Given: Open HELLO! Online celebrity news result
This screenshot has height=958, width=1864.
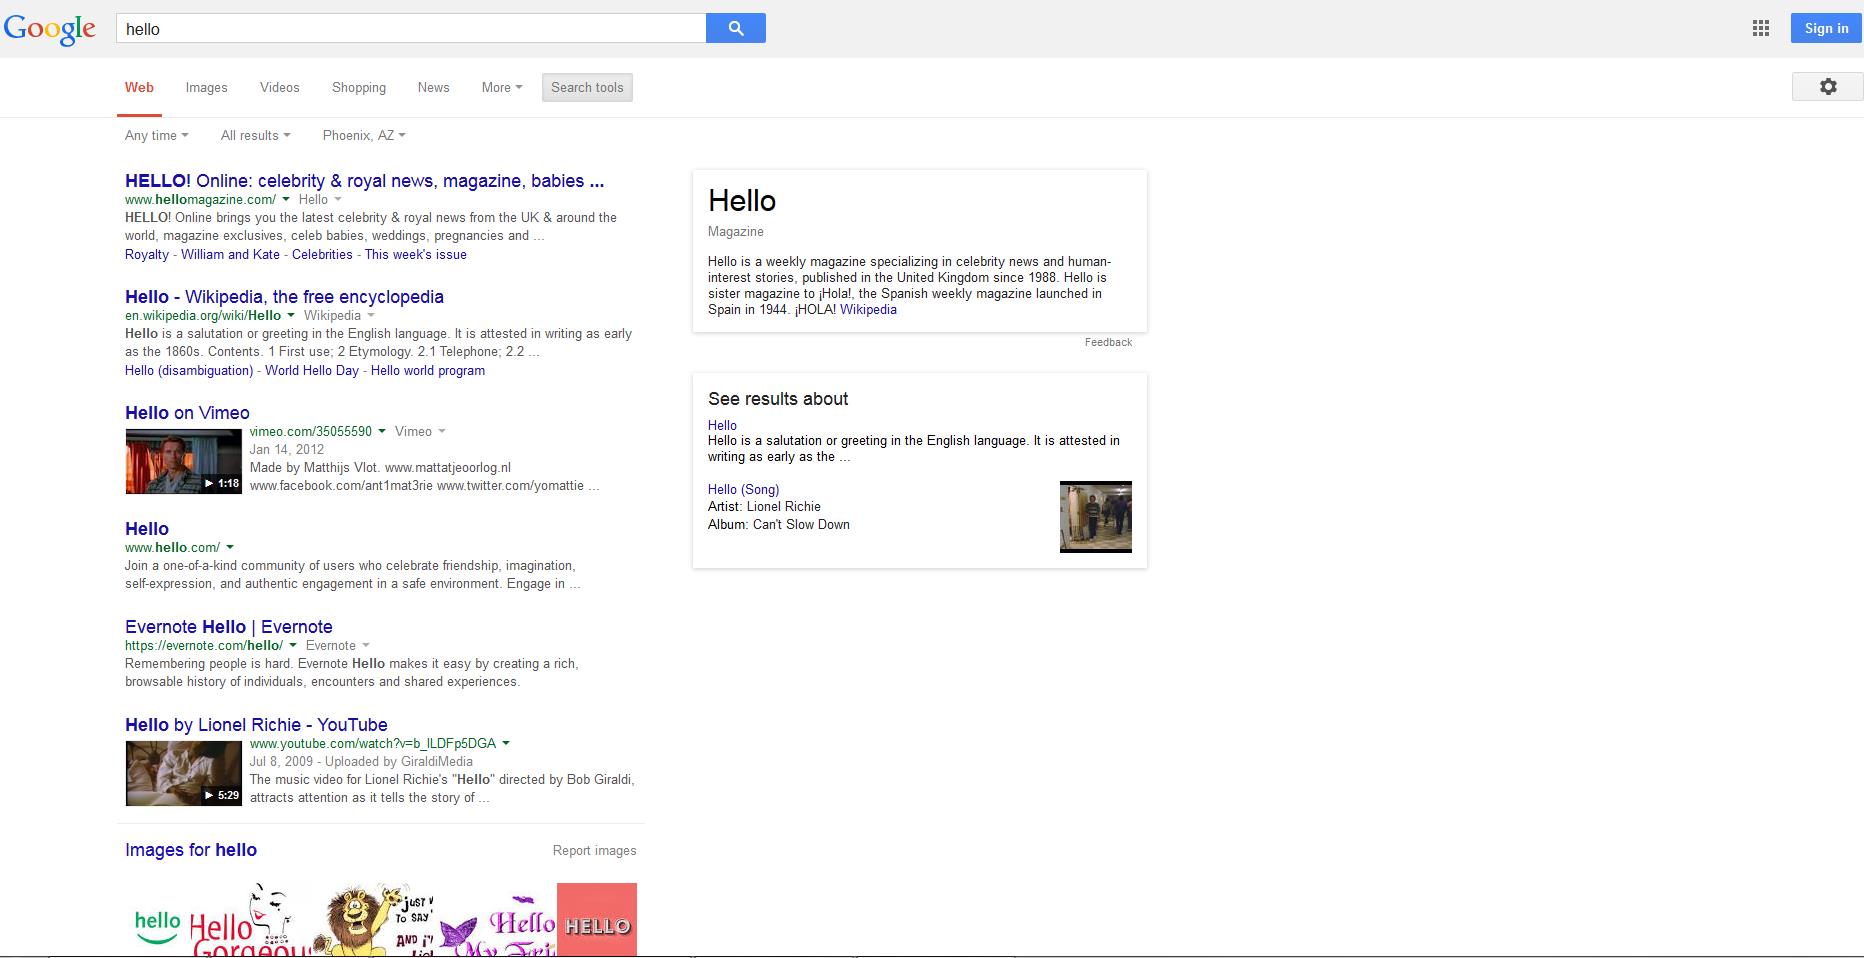Looking at the screenshot, I should click(x=364, y=181).
